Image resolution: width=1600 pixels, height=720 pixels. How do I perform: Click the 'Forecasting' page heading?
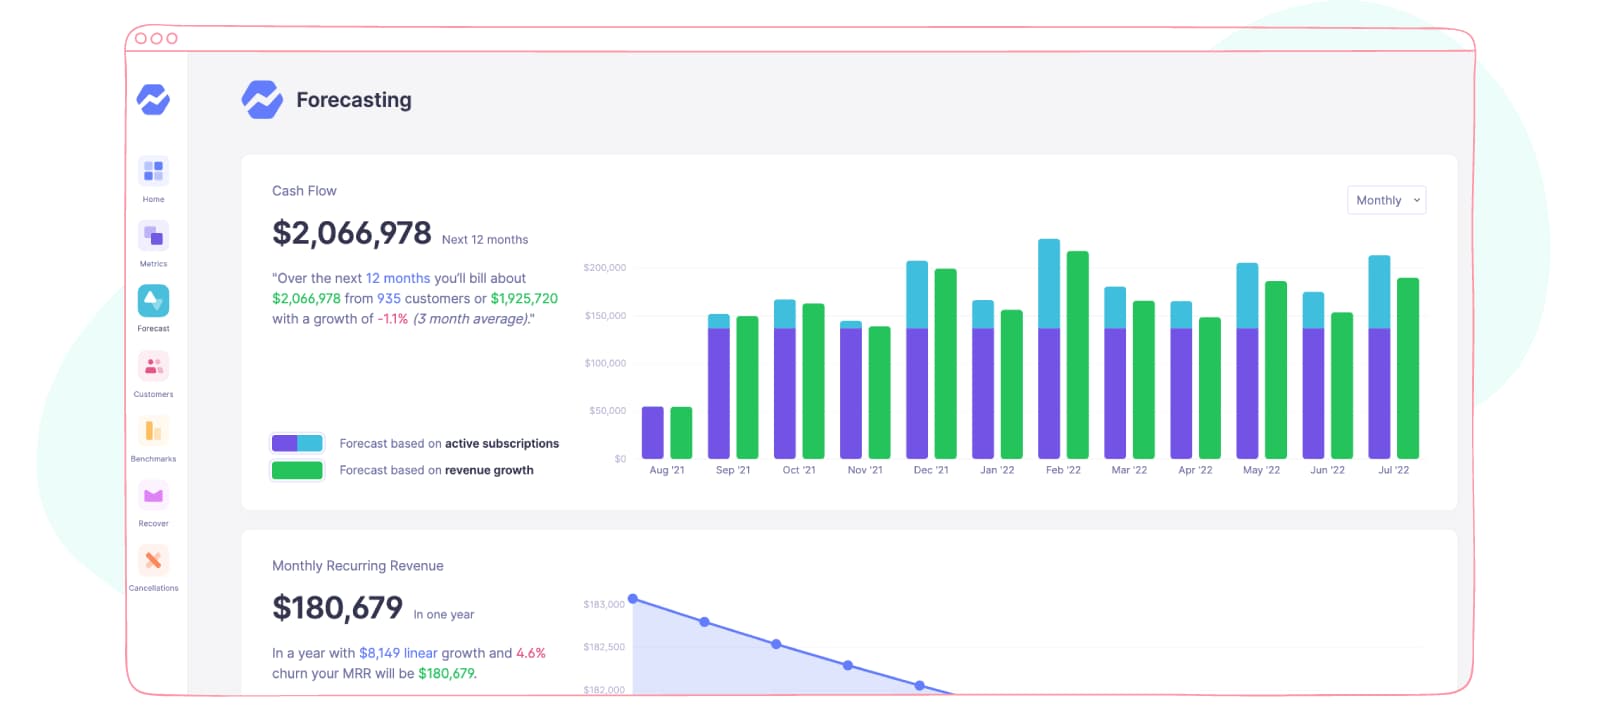coord(354,100)
